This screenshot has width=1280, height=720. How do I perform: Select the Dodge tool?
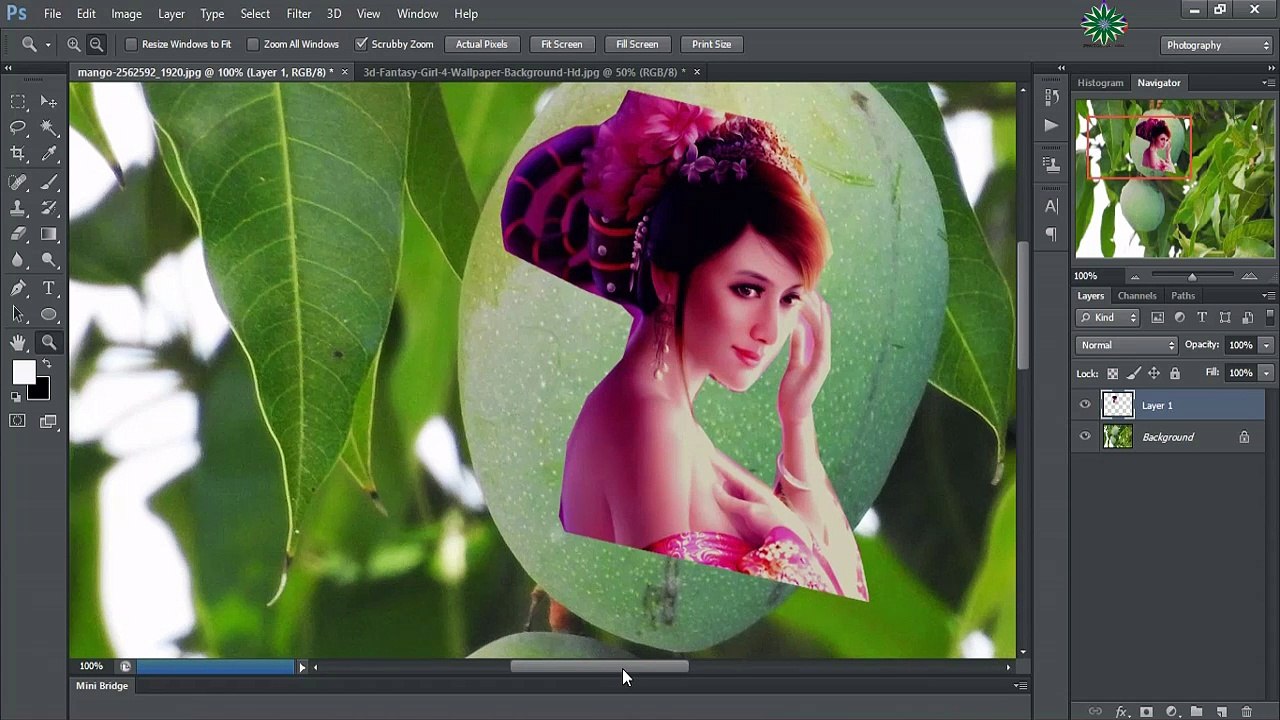click(49, 260)
